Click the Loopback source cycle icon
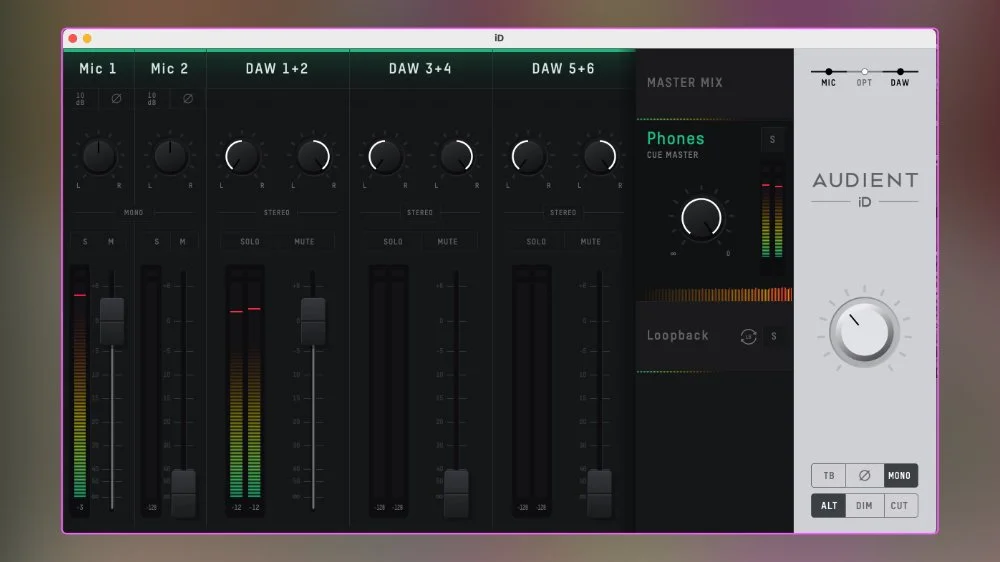Image resolution: width=1000 pixels, height=562 pixels. pos(748,336)
